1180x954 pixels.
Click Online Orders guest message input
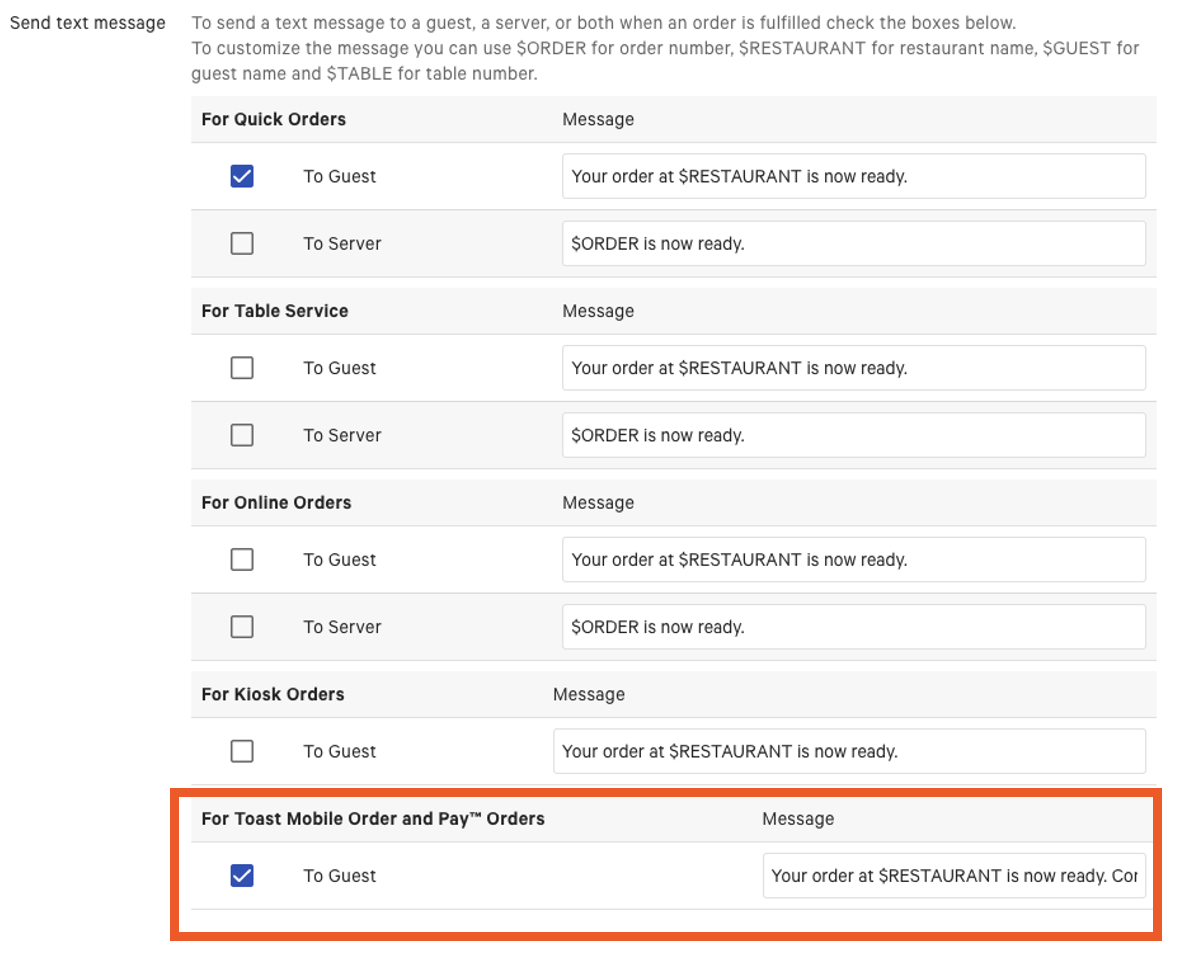(x=853, y=559)
